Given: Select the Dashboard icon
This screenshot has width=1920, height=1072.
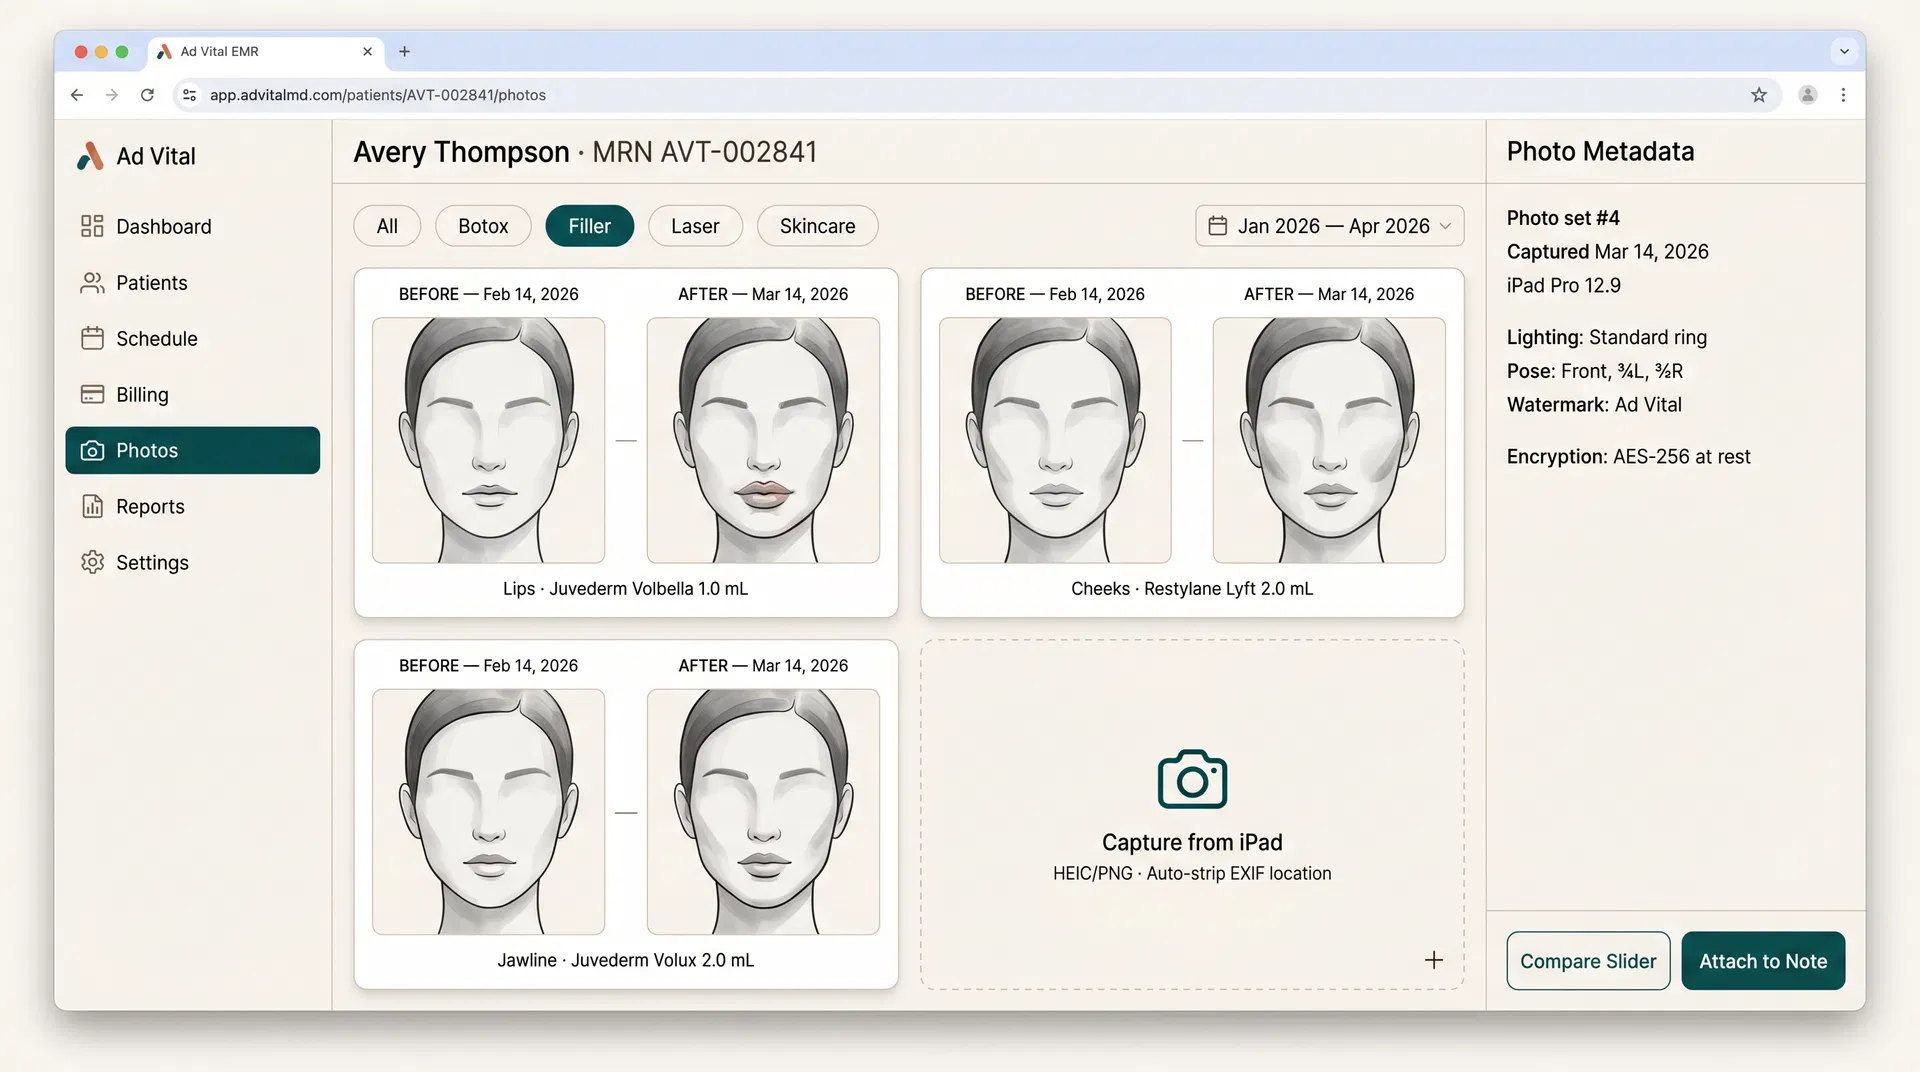Looking at the screenshot, I should pyautogui.click(x=92, y=226).
